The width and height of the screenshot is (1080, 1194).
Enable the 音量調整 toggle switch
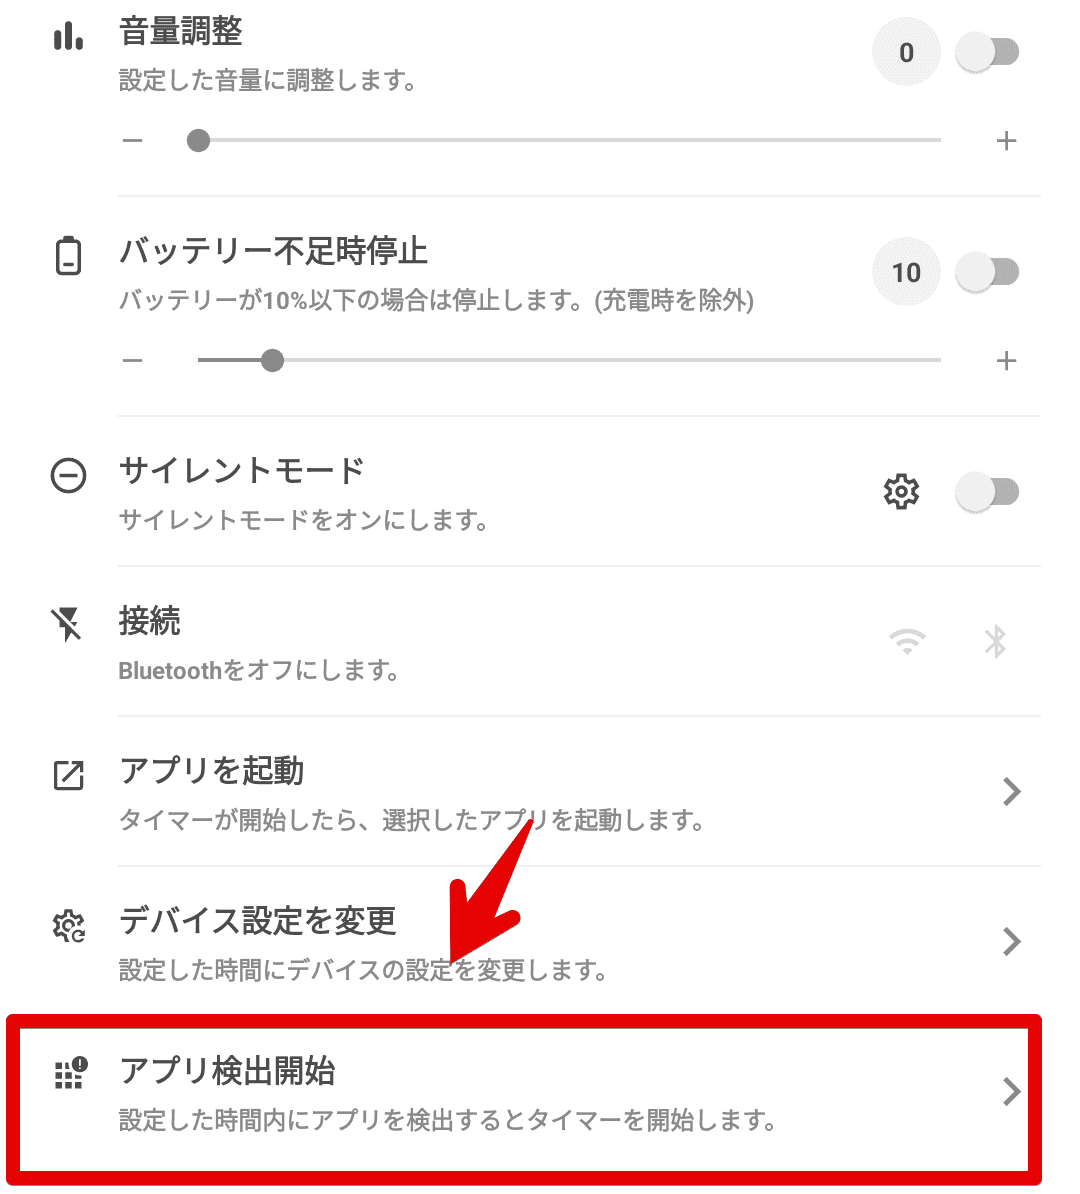(988, 53)
